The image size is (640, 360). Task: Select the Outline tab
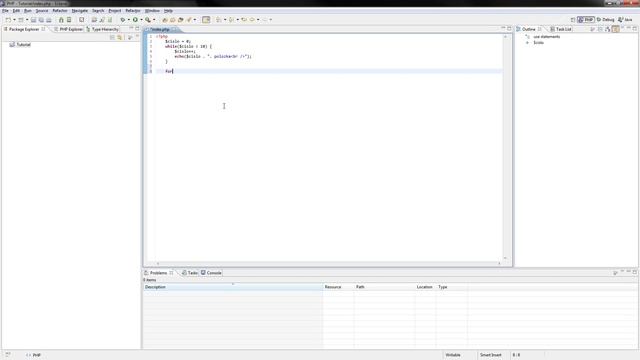click(x=529, y=29)
